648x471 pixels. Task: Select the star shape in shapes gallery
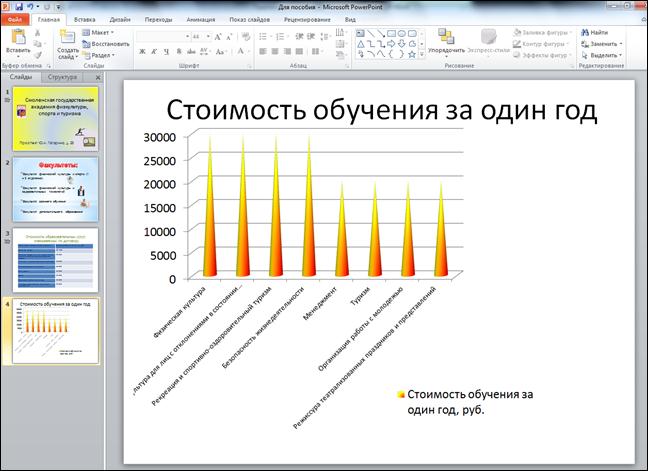412,54
